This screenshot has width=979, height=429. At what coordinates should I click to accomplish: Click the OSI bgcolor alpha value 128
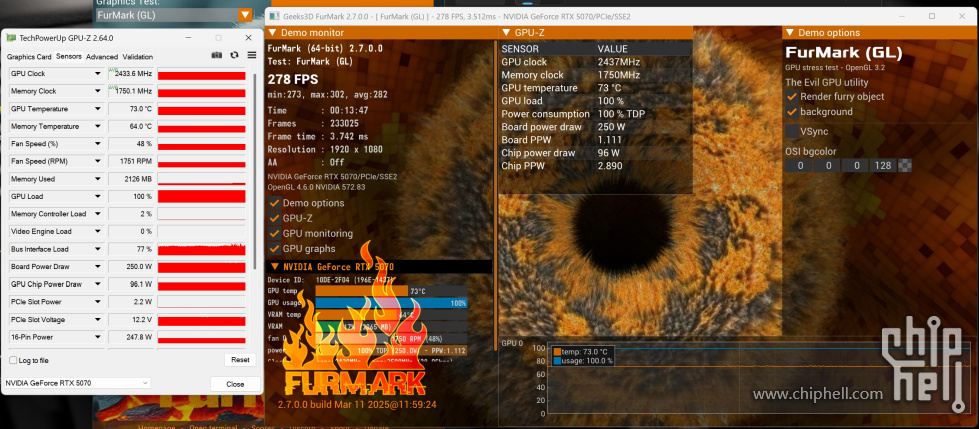[x=883, y=165]
